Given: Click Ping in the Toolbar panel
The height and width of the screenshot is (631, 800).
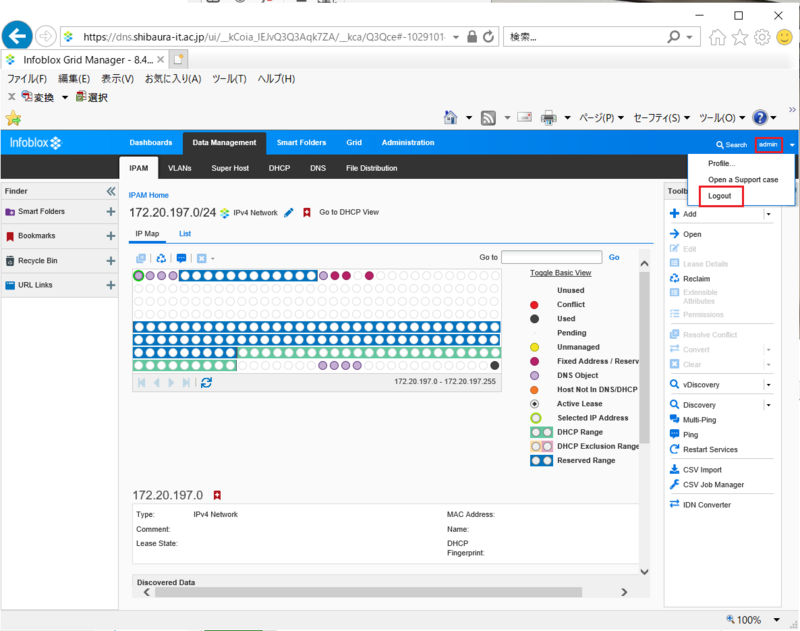Looking at the screenshot, I should 690,434.
